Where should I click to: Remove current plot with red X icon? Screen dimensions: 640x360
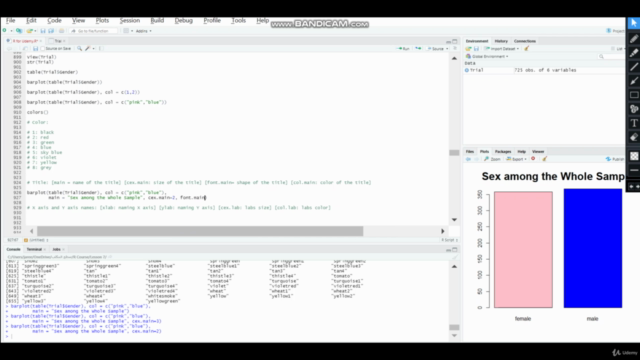coord(533,159)
